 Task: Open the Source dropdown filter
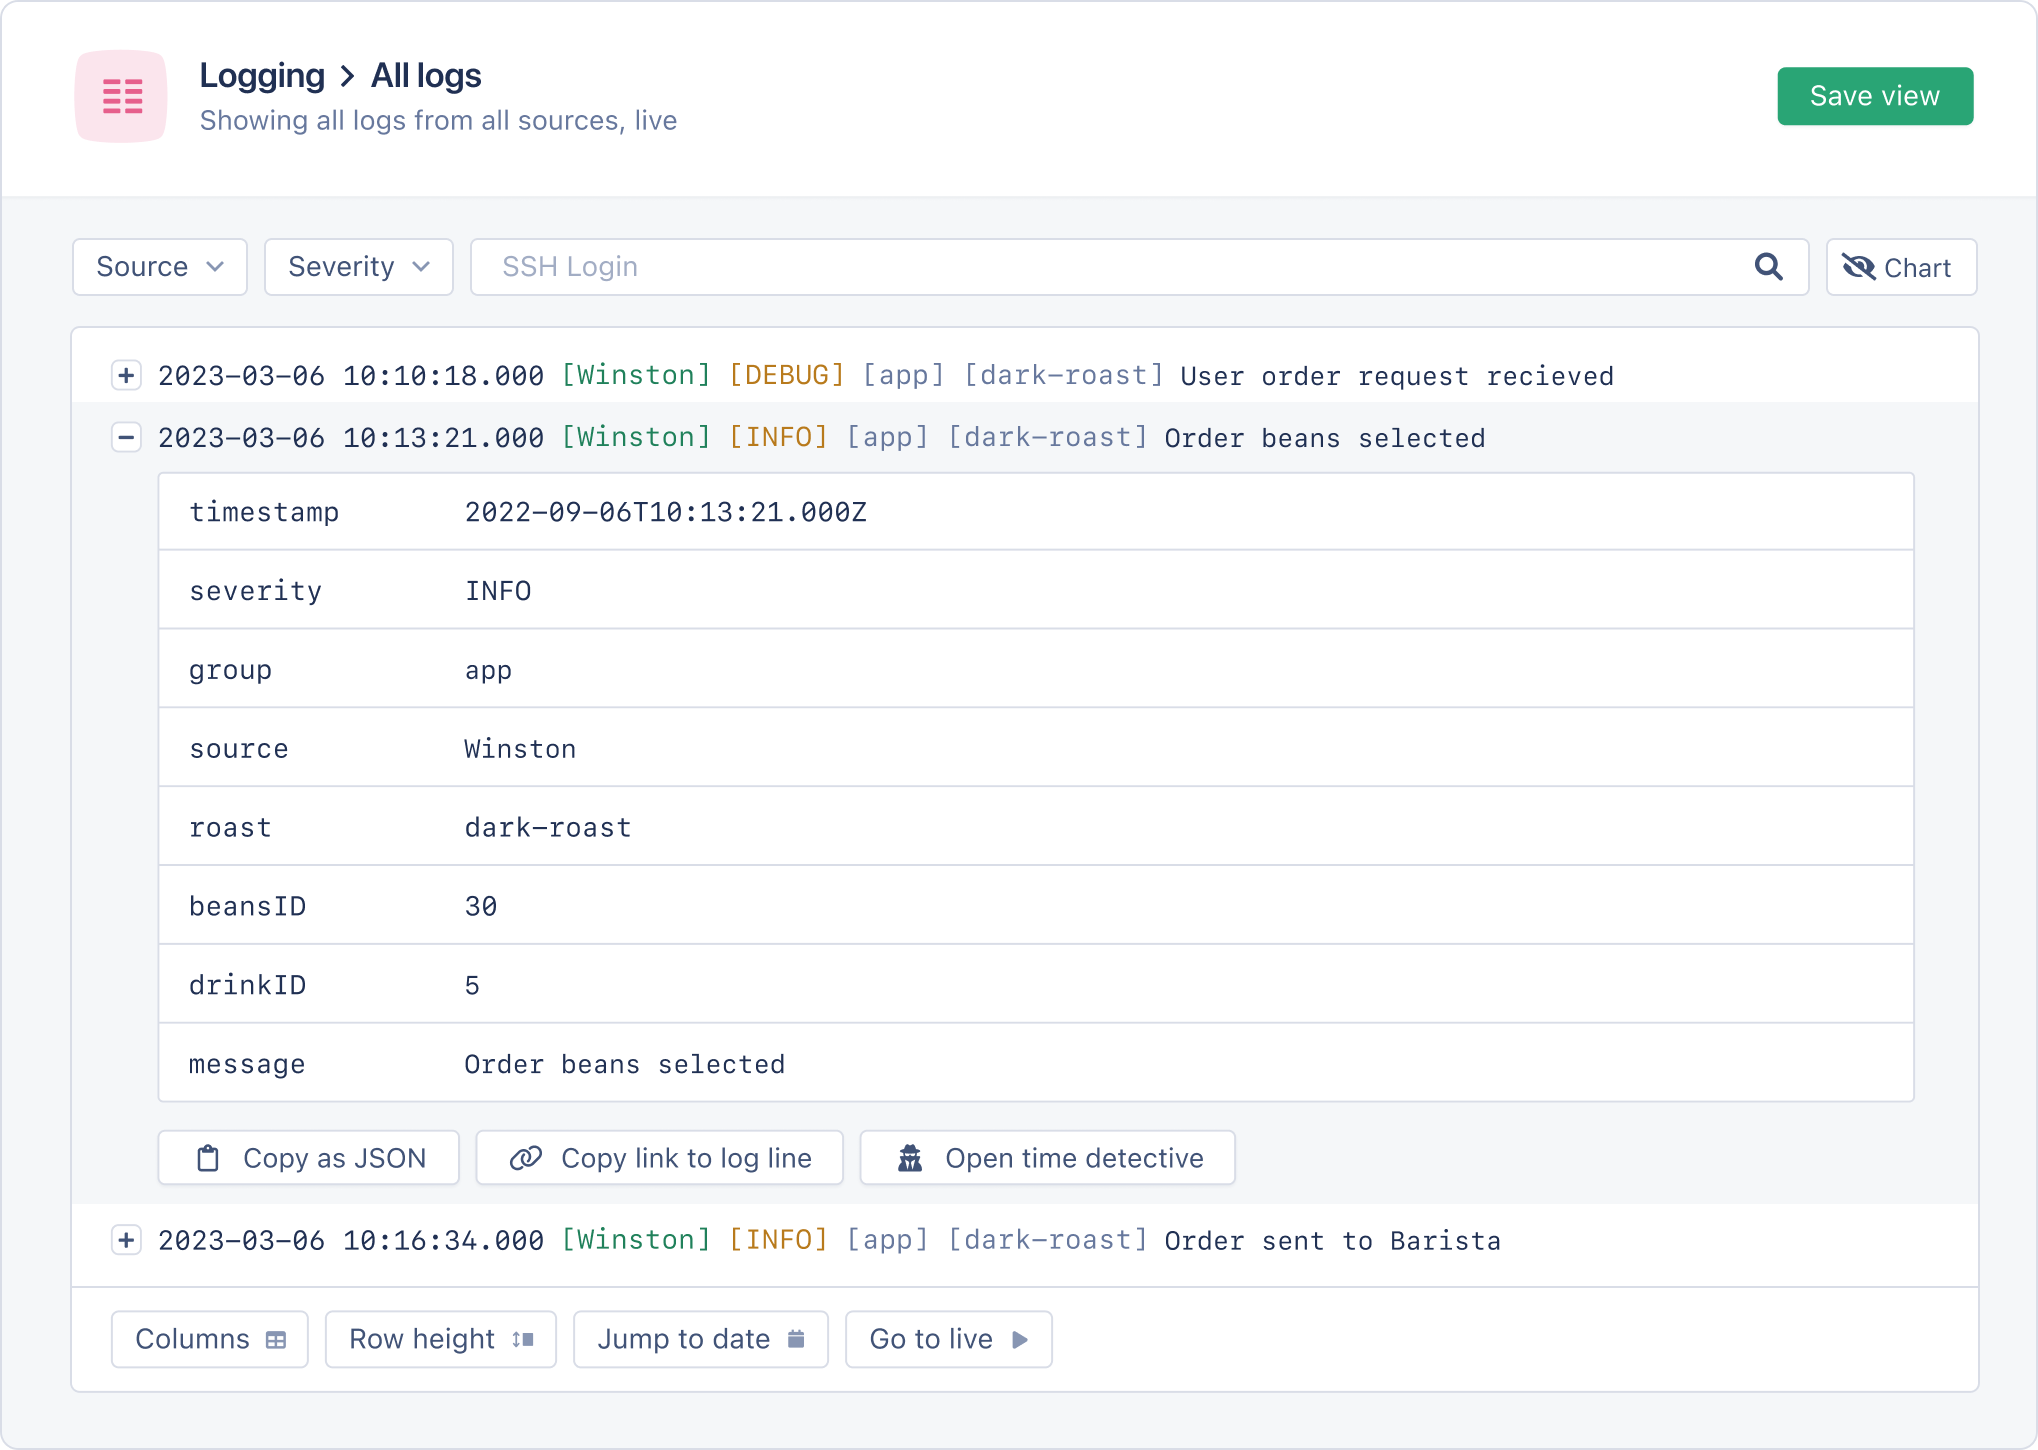click(160, 267)
